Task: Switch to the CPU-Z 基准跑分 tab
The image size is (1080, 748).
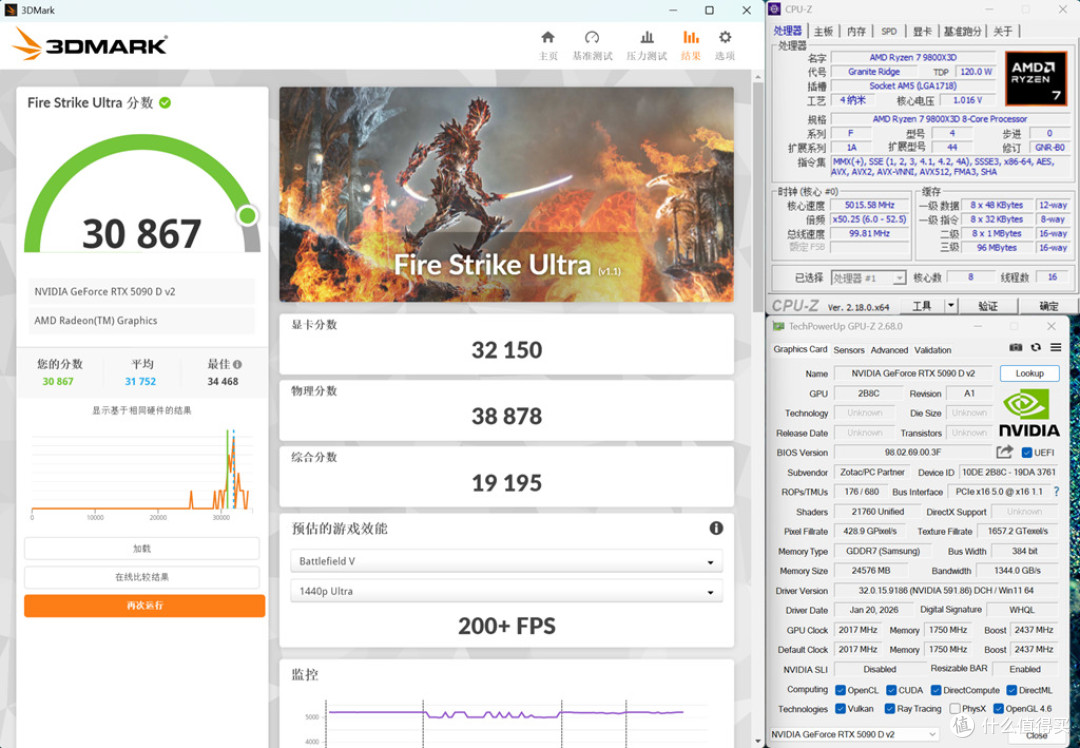Action: 962,31
